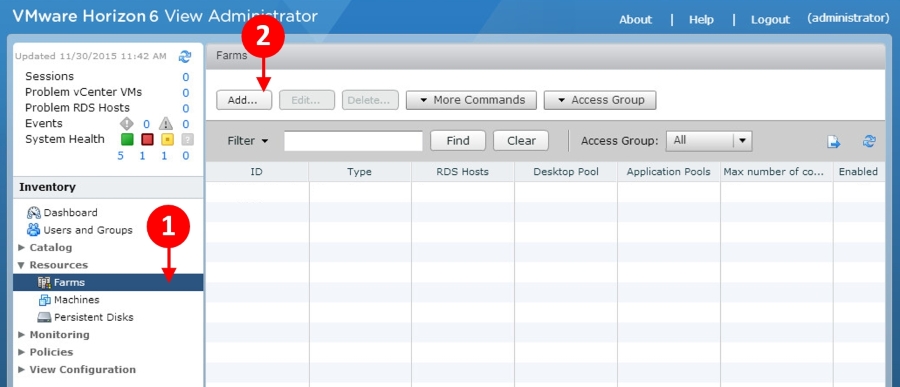The width and height of the screenshot is (900, 387).
Task: Click the Edit... button
Action: click(x=307, y=100)
